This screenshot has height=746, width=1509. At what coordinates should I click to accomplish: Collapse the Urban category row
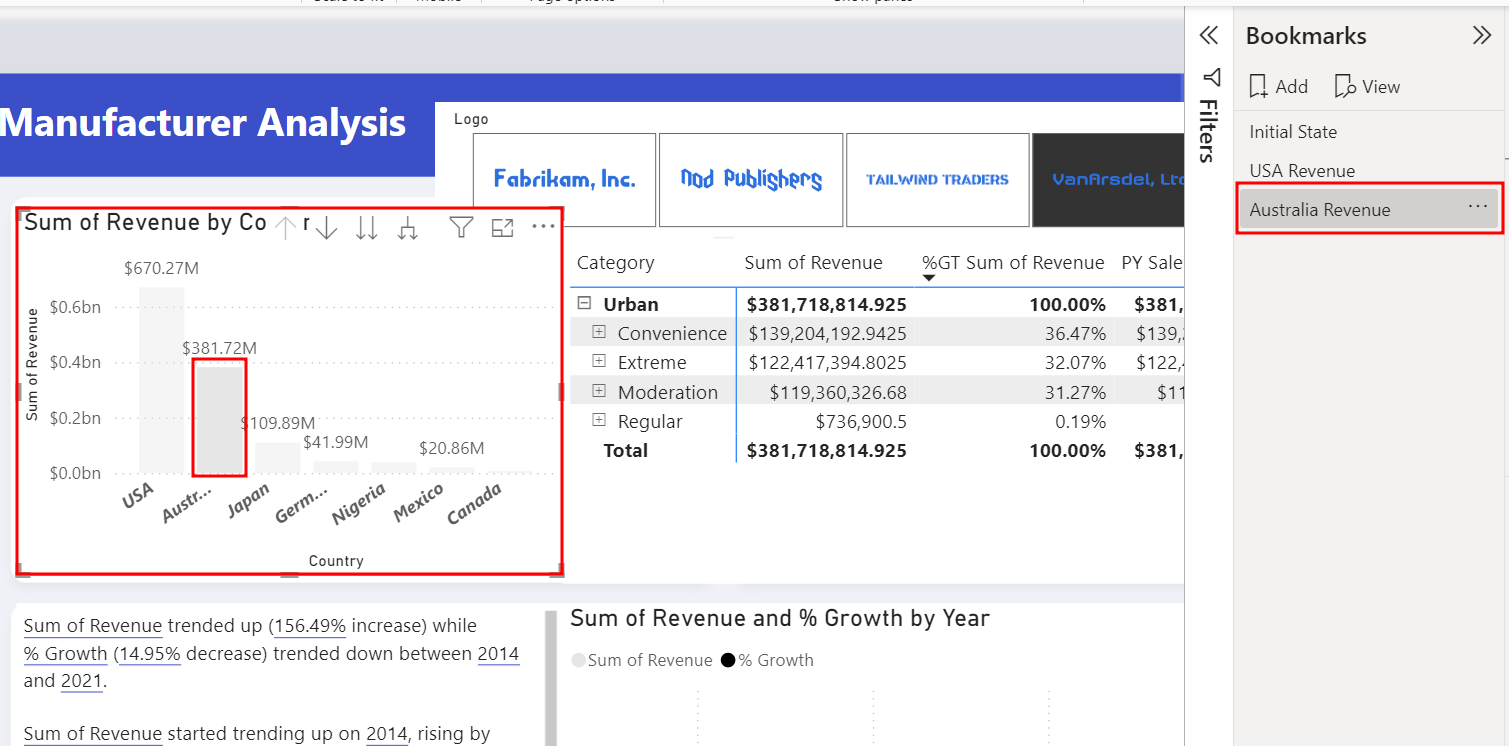pos(584,303)
